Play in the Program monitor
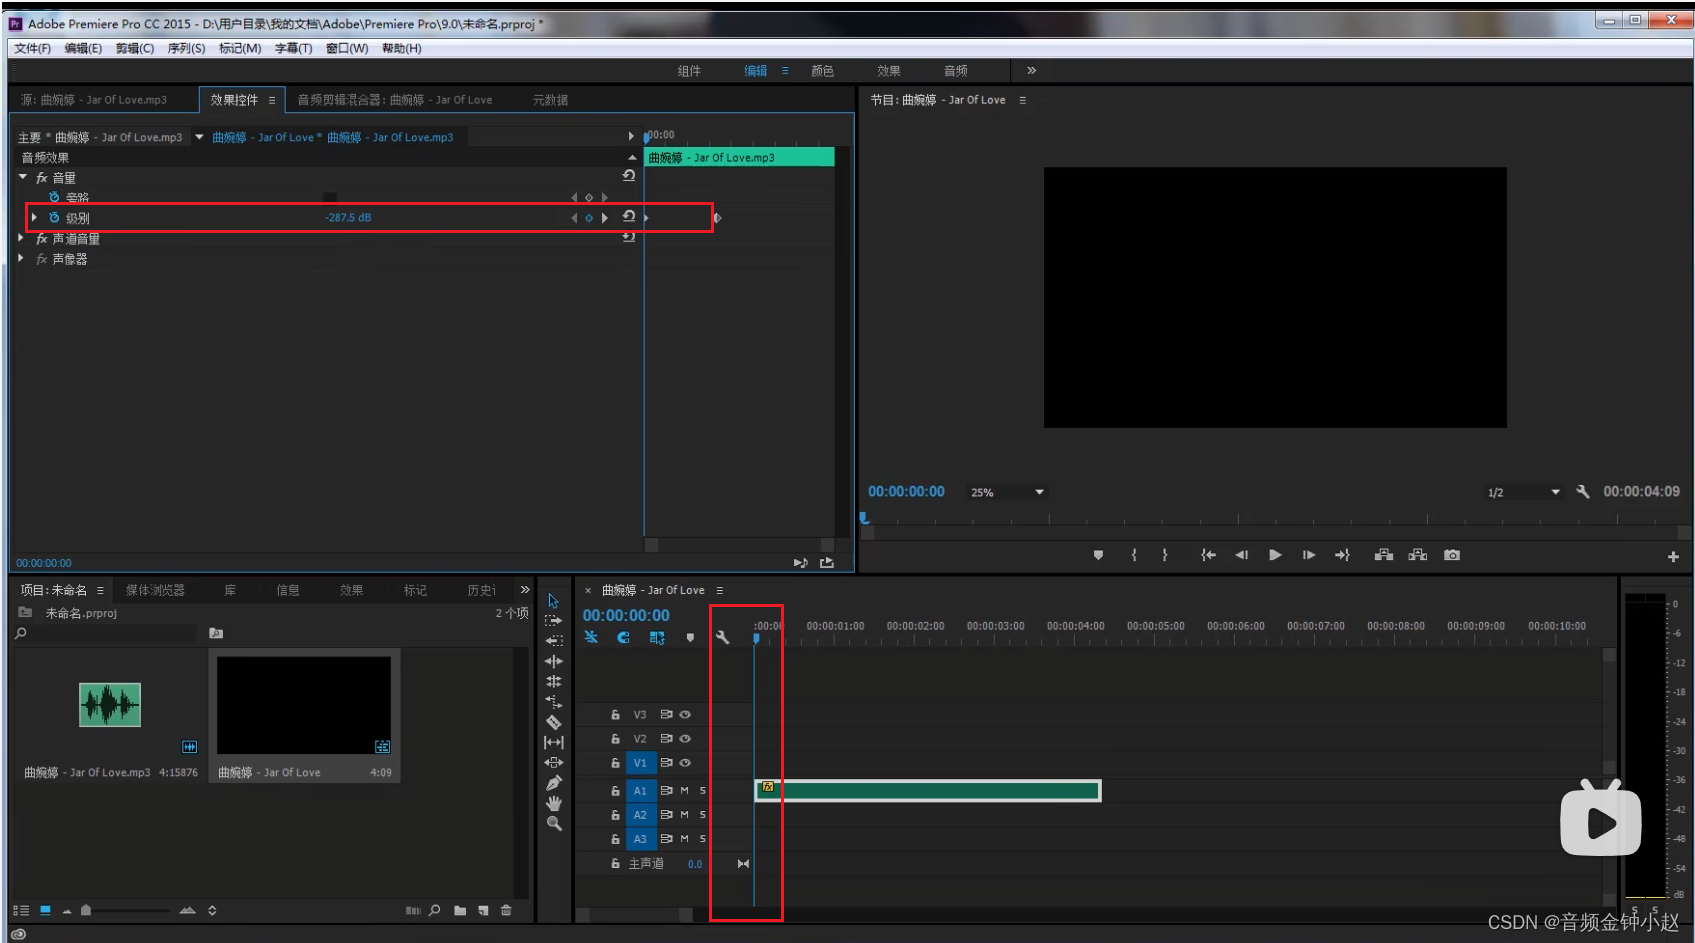1695x943 pixels. pyautogui.click(x=1275, y=555)
